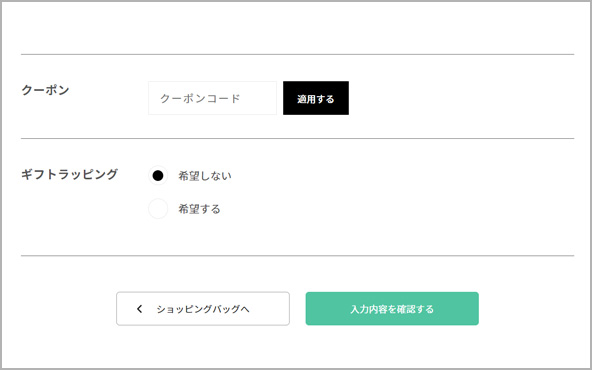Return to the shopping bag page
Screen dimensions: 592x370
[x=203, y=308]
